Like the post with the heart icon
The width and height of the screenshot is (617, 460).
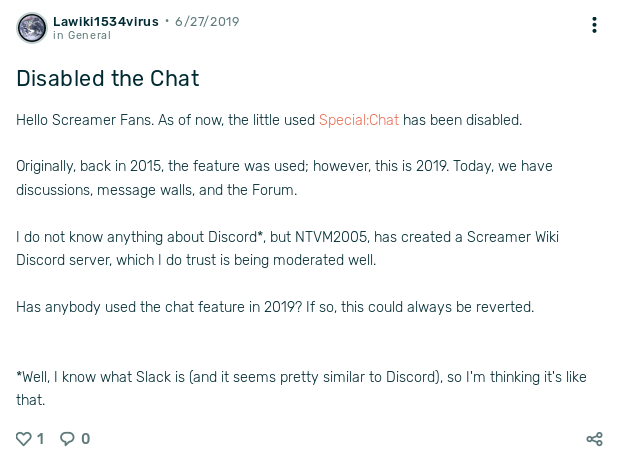[24, 439]
